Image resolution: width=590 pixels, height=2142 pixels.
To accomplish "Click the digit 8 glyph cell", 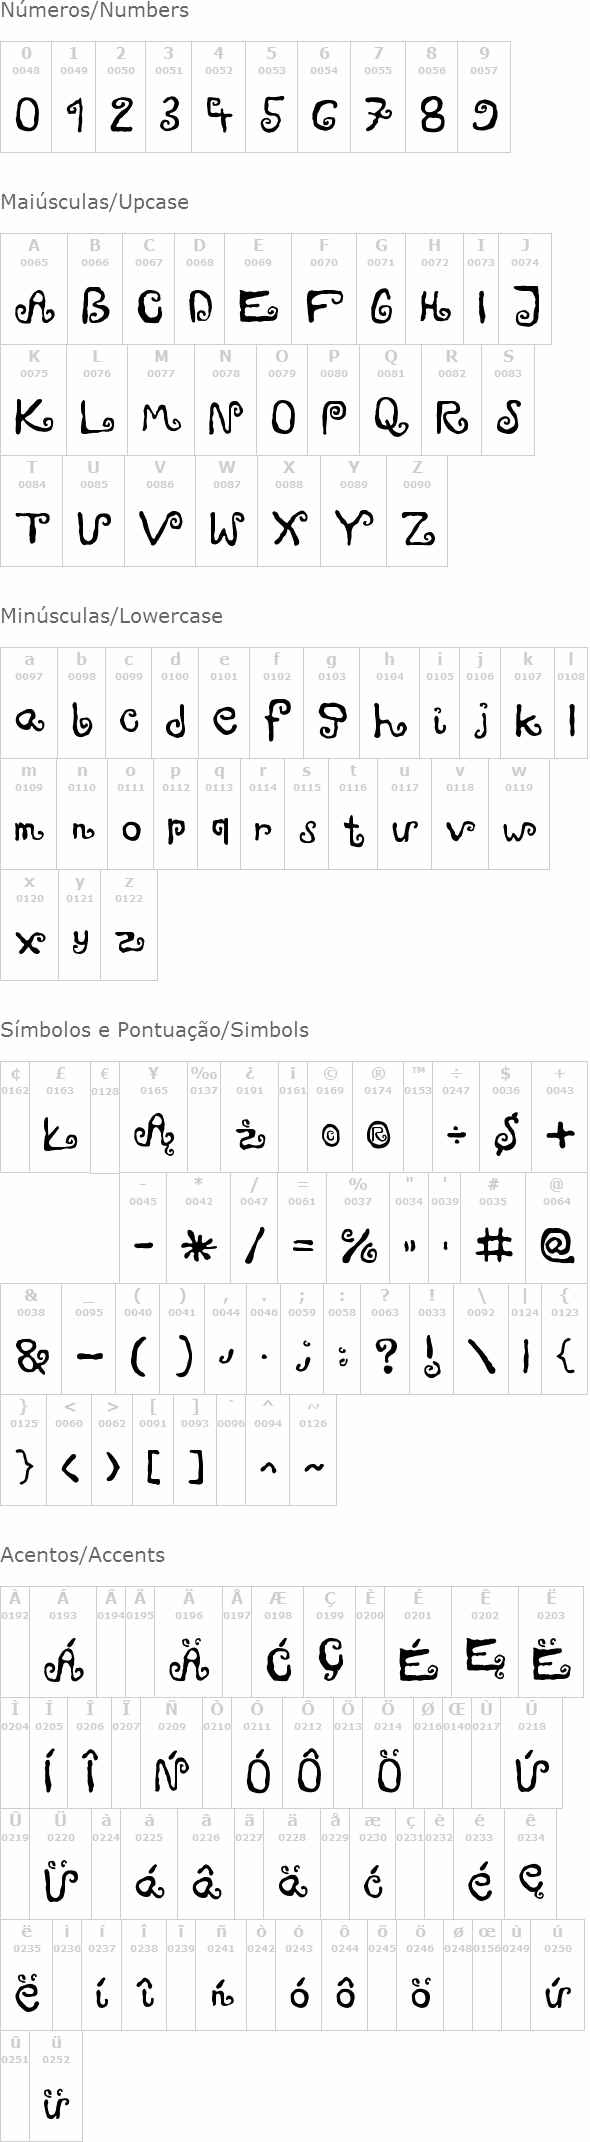I will click(431, 97).
